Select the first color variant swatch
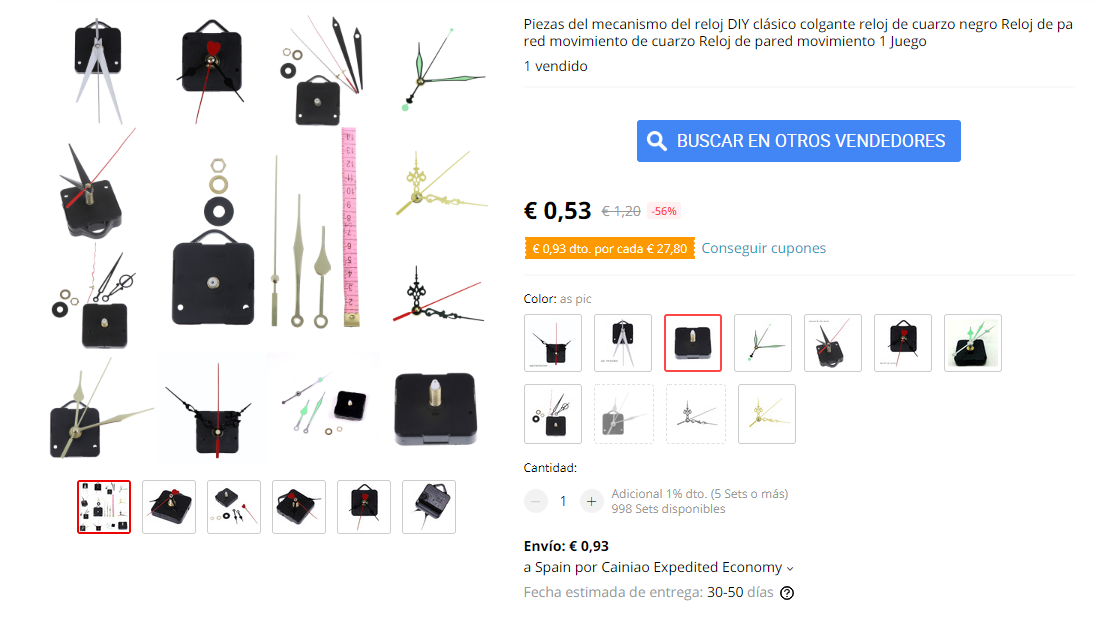The height and width of the screenshot is (618, 1102). coord(553,343)
